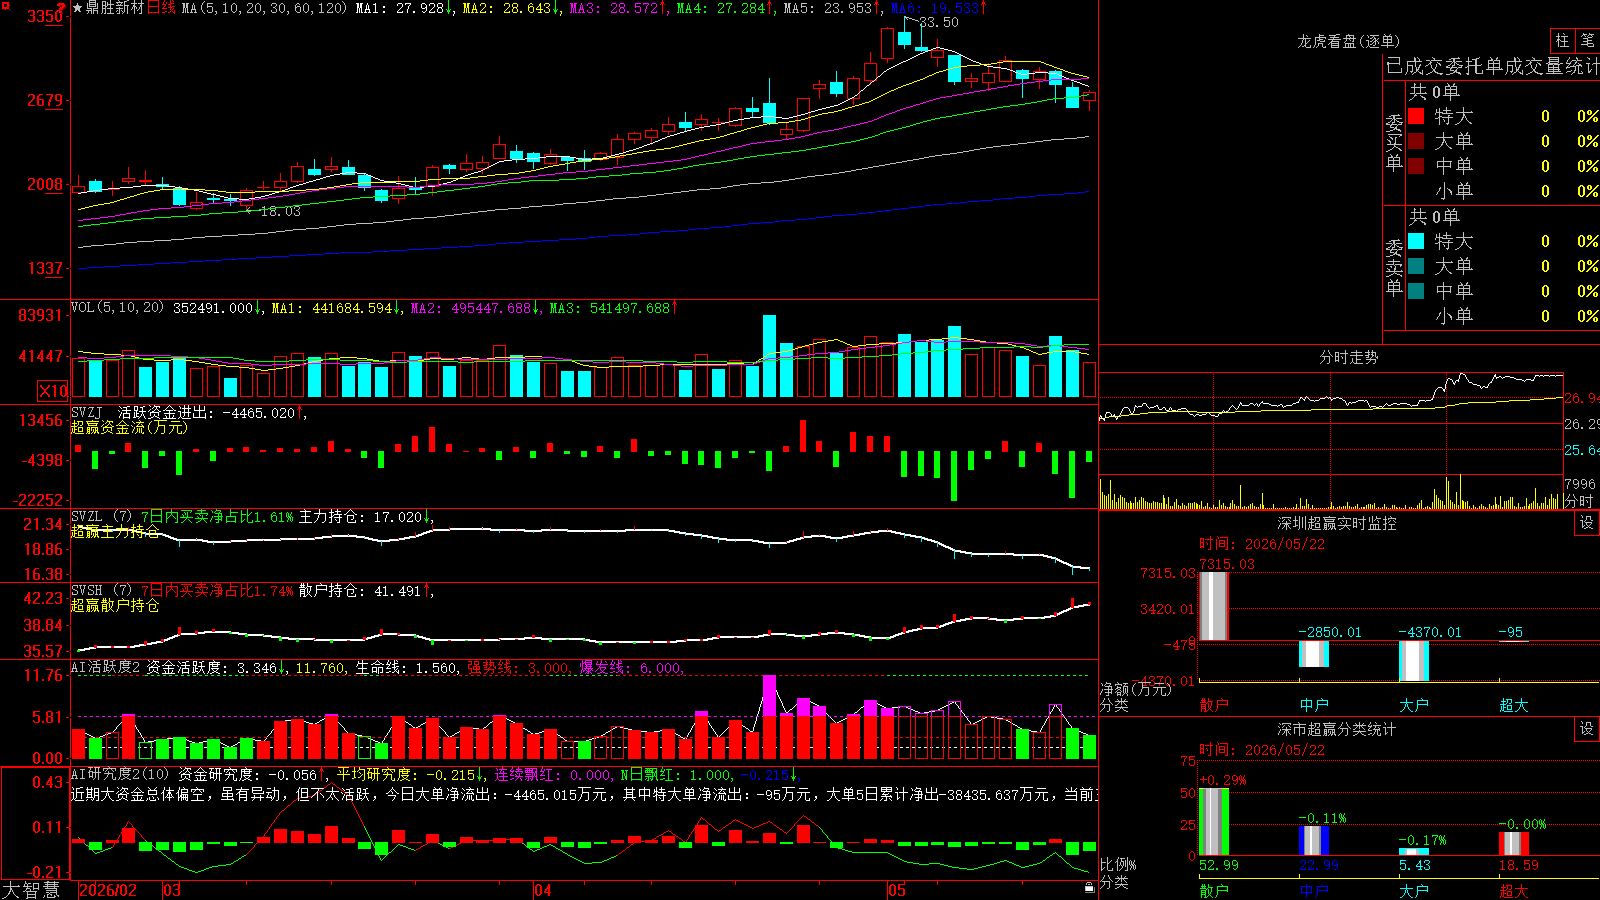Toggle the X10 volume scale marker
This screenshot has height=900, width=1600.
53,391
